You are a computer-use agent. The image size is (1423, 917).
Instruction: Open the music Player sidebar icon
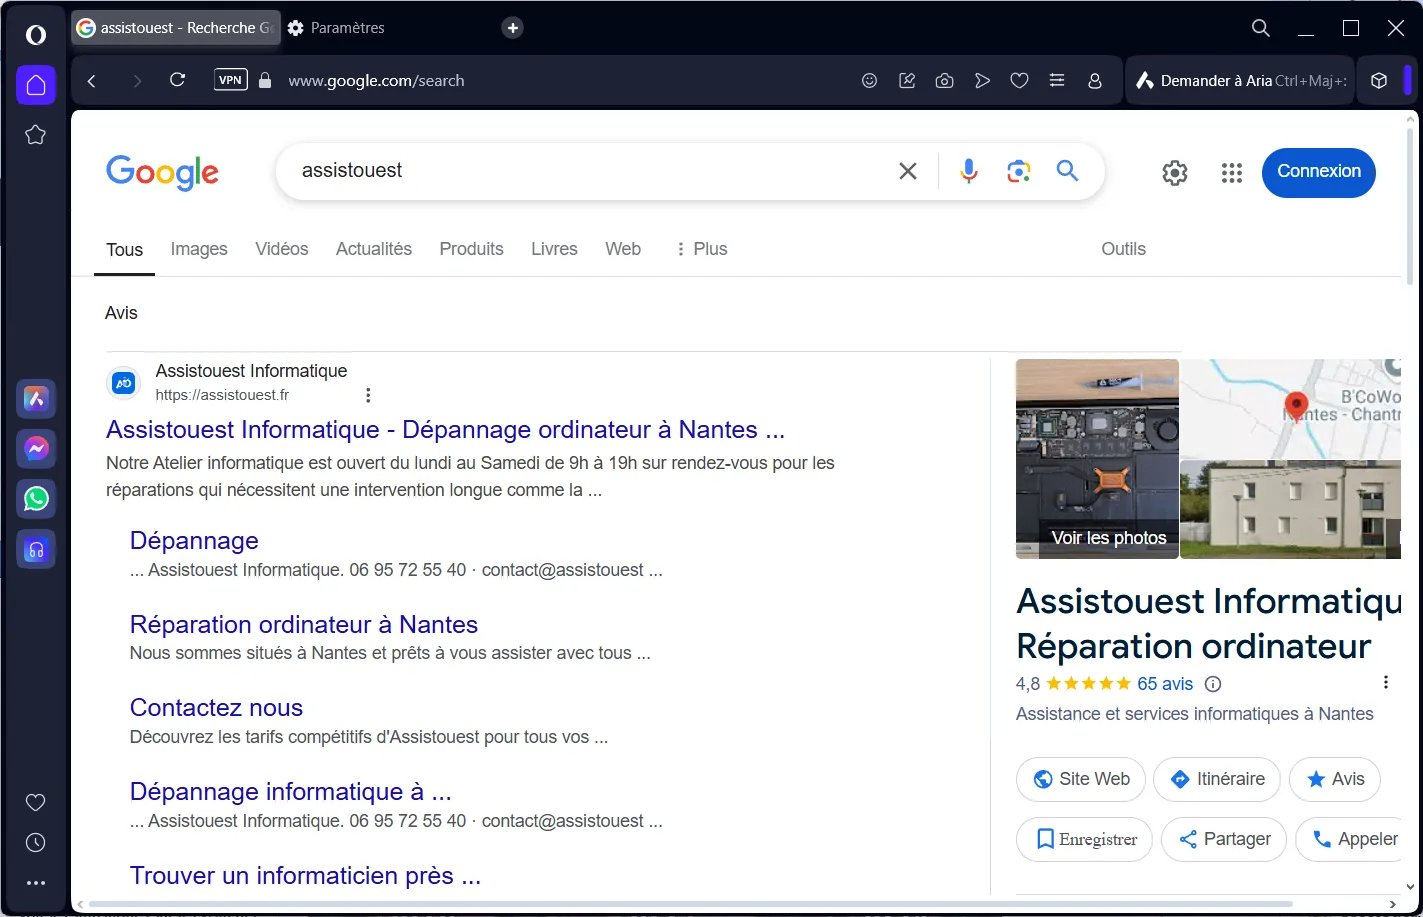36,549
